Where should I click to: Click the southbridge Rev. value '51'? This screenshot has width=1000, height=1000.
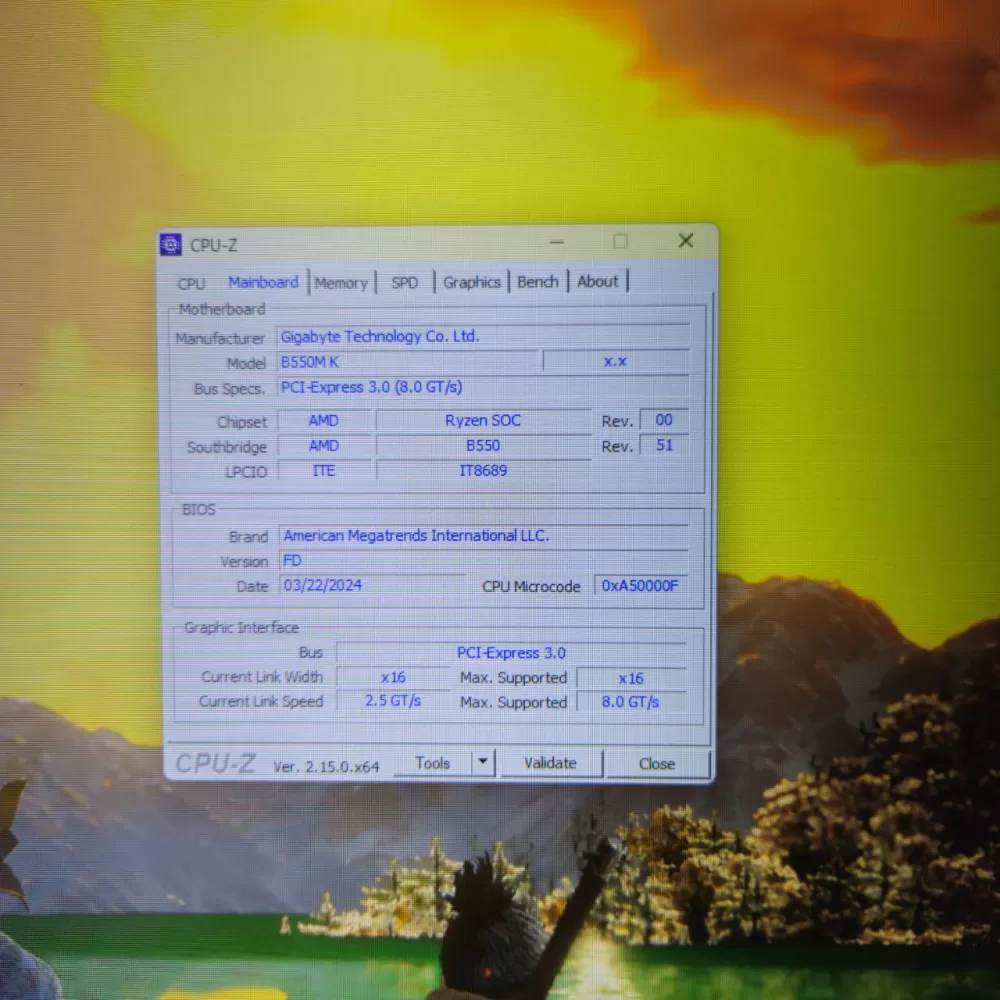664,445
